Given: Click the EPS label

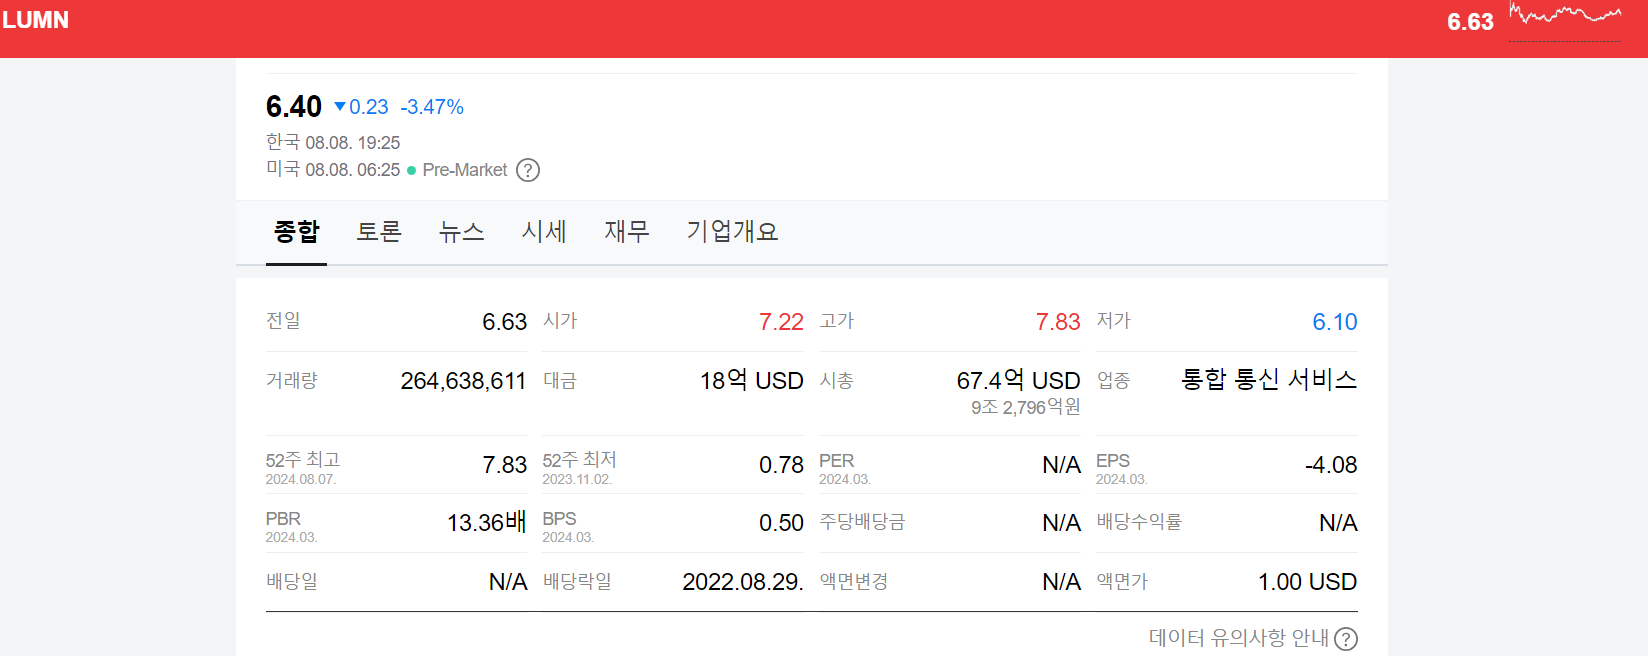Looking at the screenshot, I should tap(1113, 461).
